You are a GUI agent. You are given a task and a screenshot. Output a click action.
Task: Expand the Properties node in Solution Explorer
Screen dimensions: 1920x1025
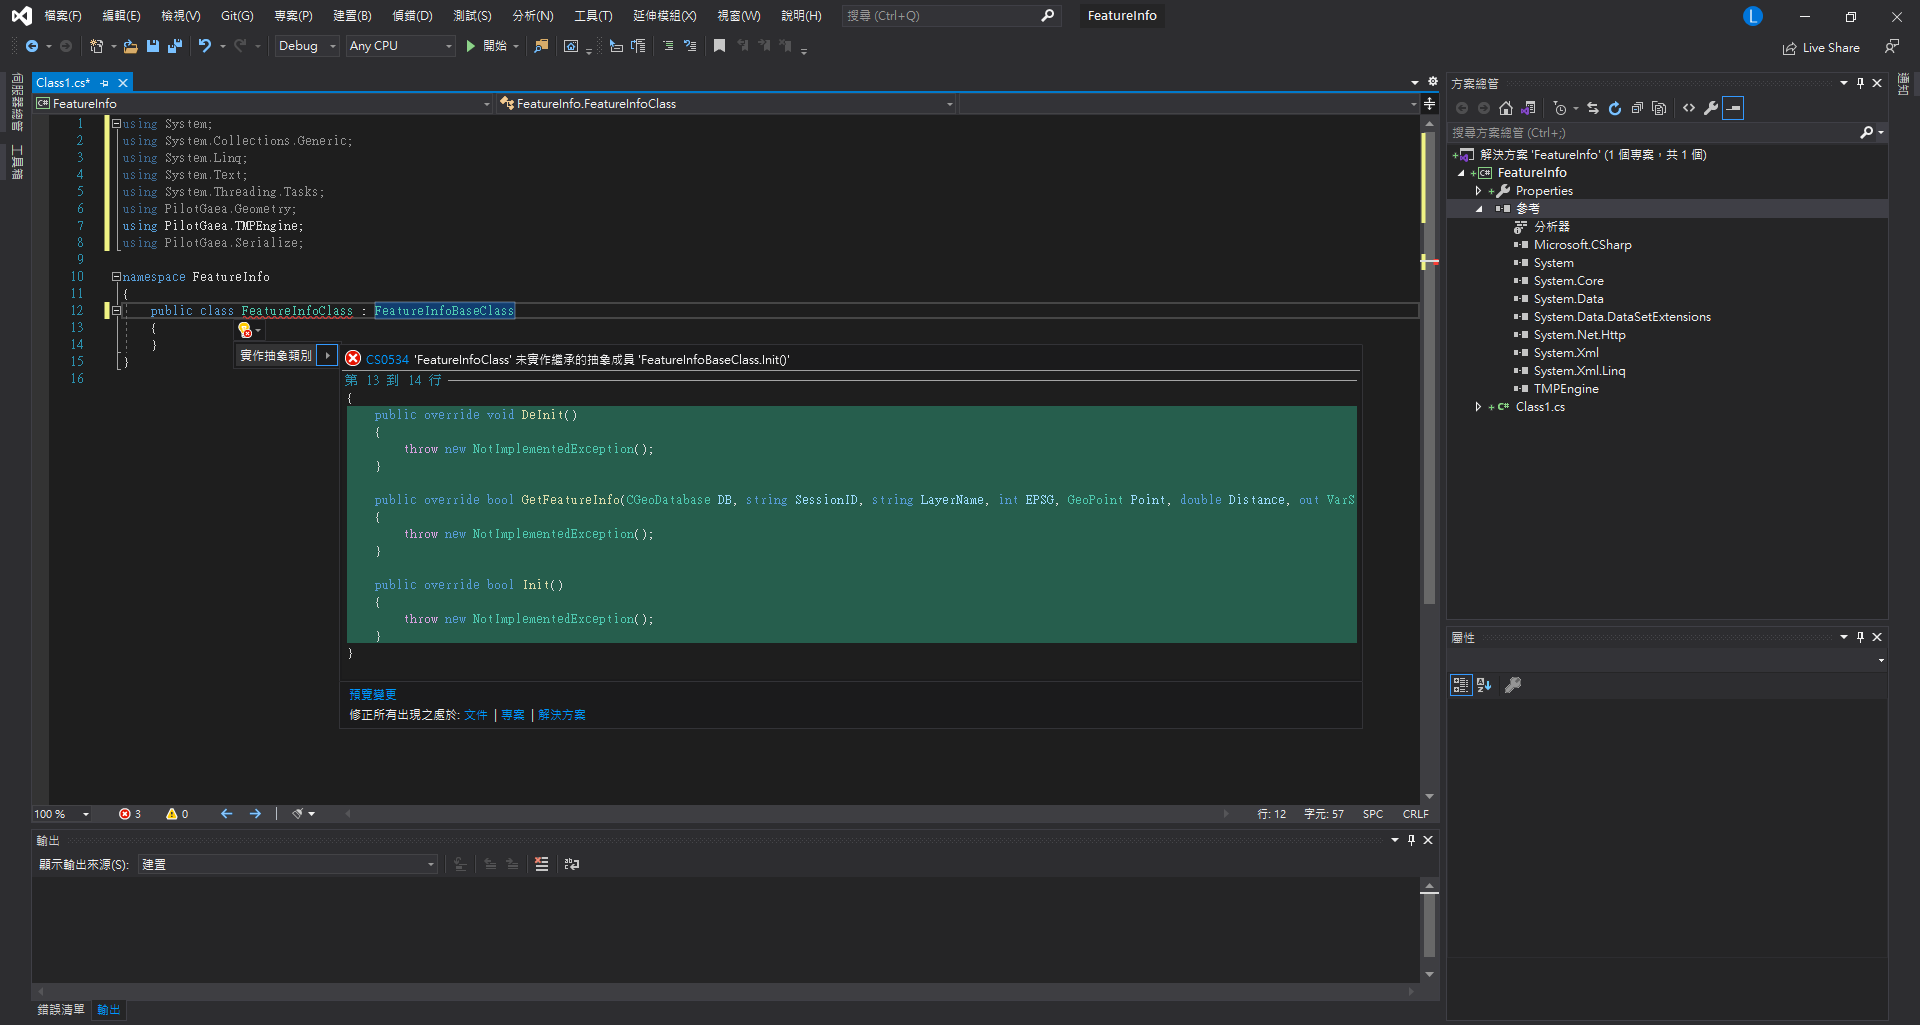click(1479, 191)
